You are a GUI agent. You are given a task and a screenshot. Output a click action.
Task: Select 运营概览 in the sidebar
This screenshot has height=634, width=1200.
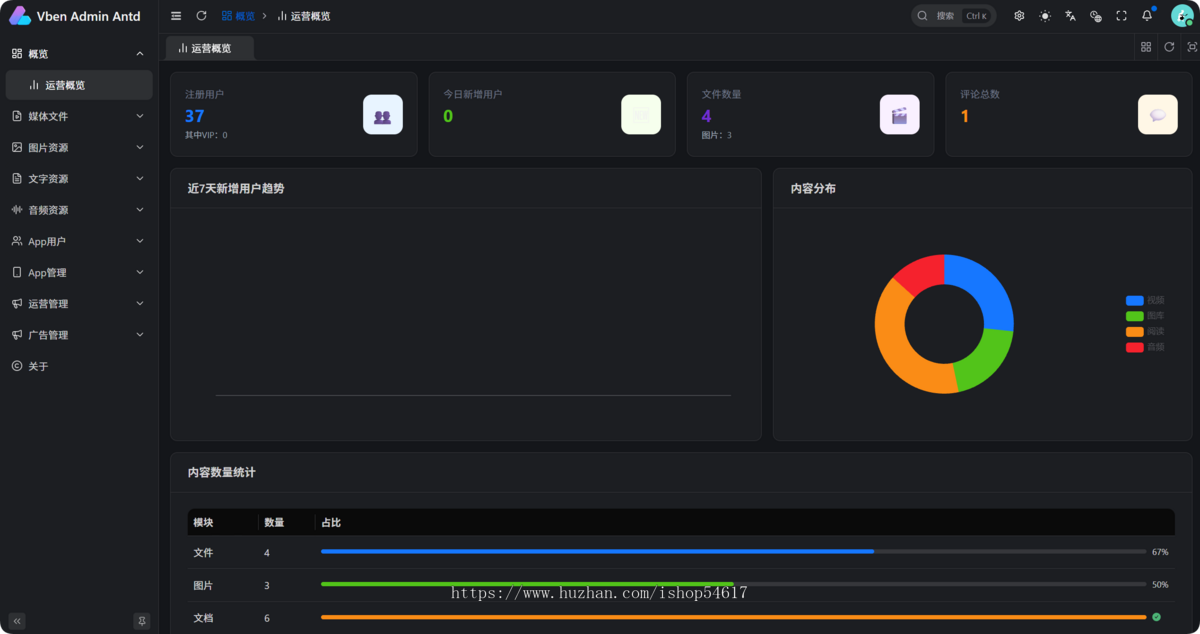point(79,85)
